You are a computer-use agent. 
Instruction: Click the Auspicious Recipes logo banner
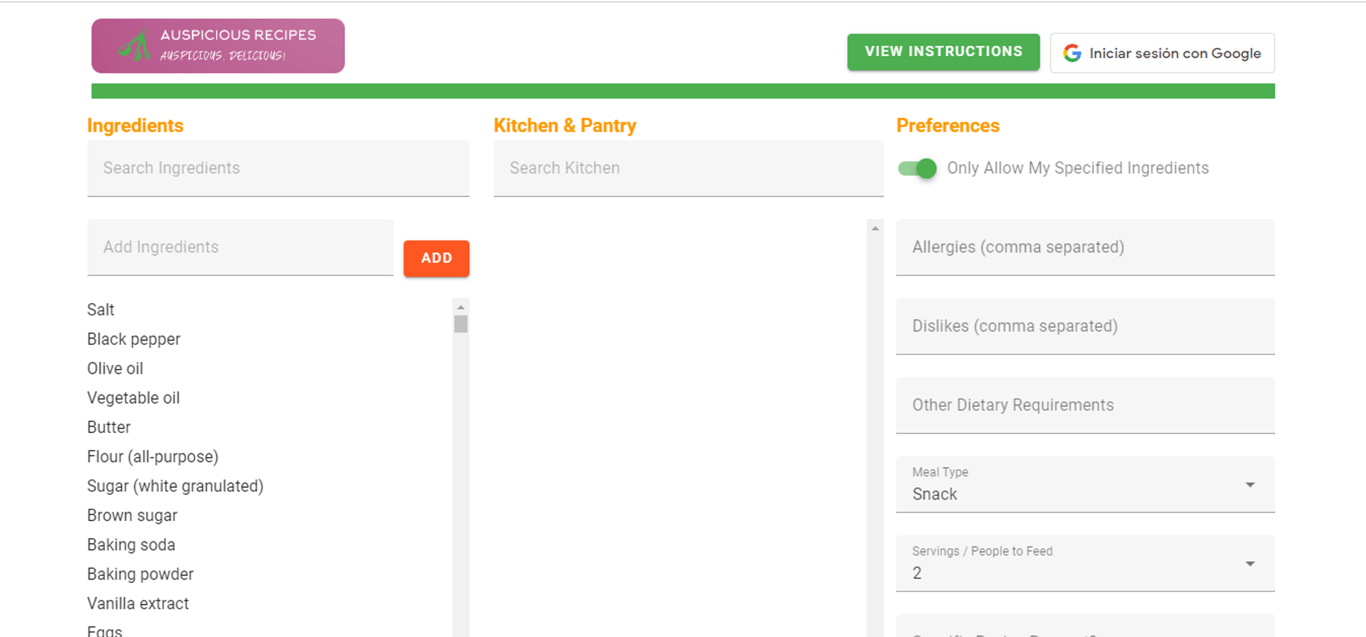tap(218, 46)
